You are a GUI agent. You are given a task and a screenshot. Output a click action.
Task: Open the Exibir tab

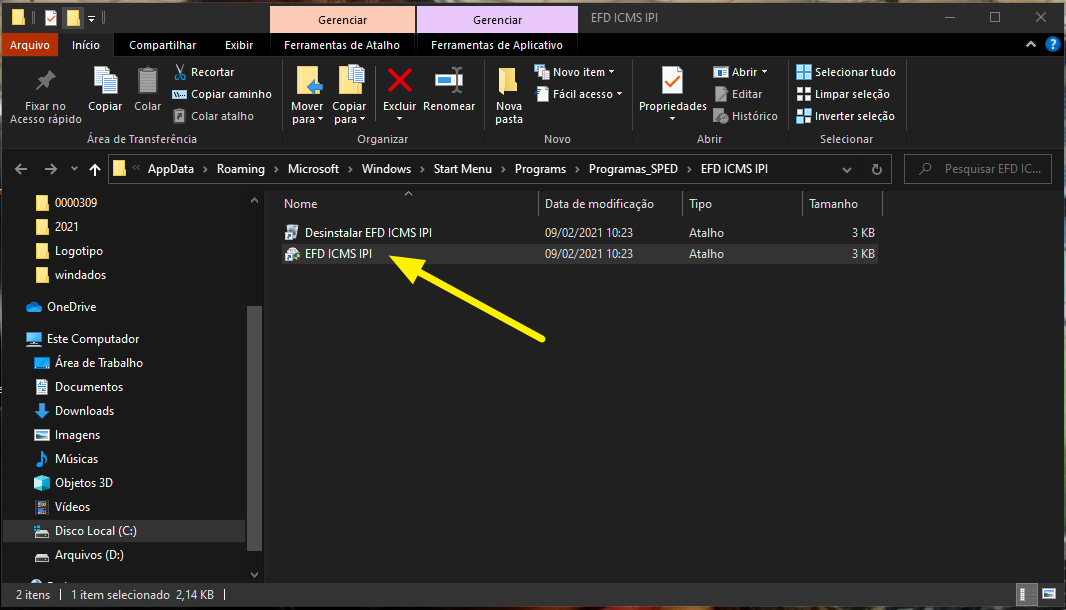tap(239, 45)
